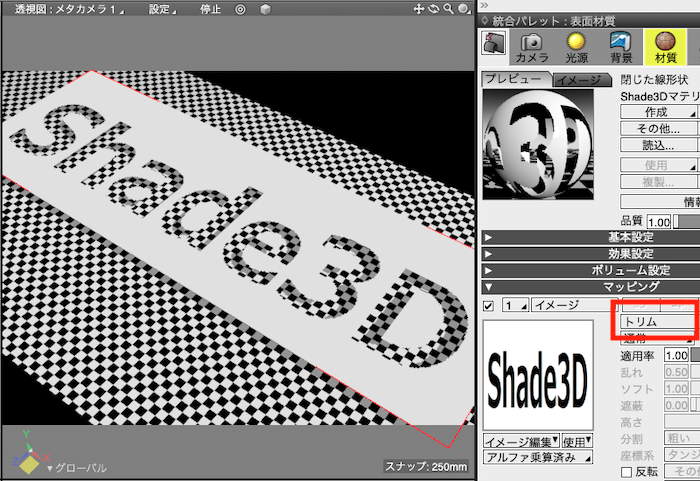Click the 適用率 slider
The image size is (700, 481).
click(x=695, y=356)
